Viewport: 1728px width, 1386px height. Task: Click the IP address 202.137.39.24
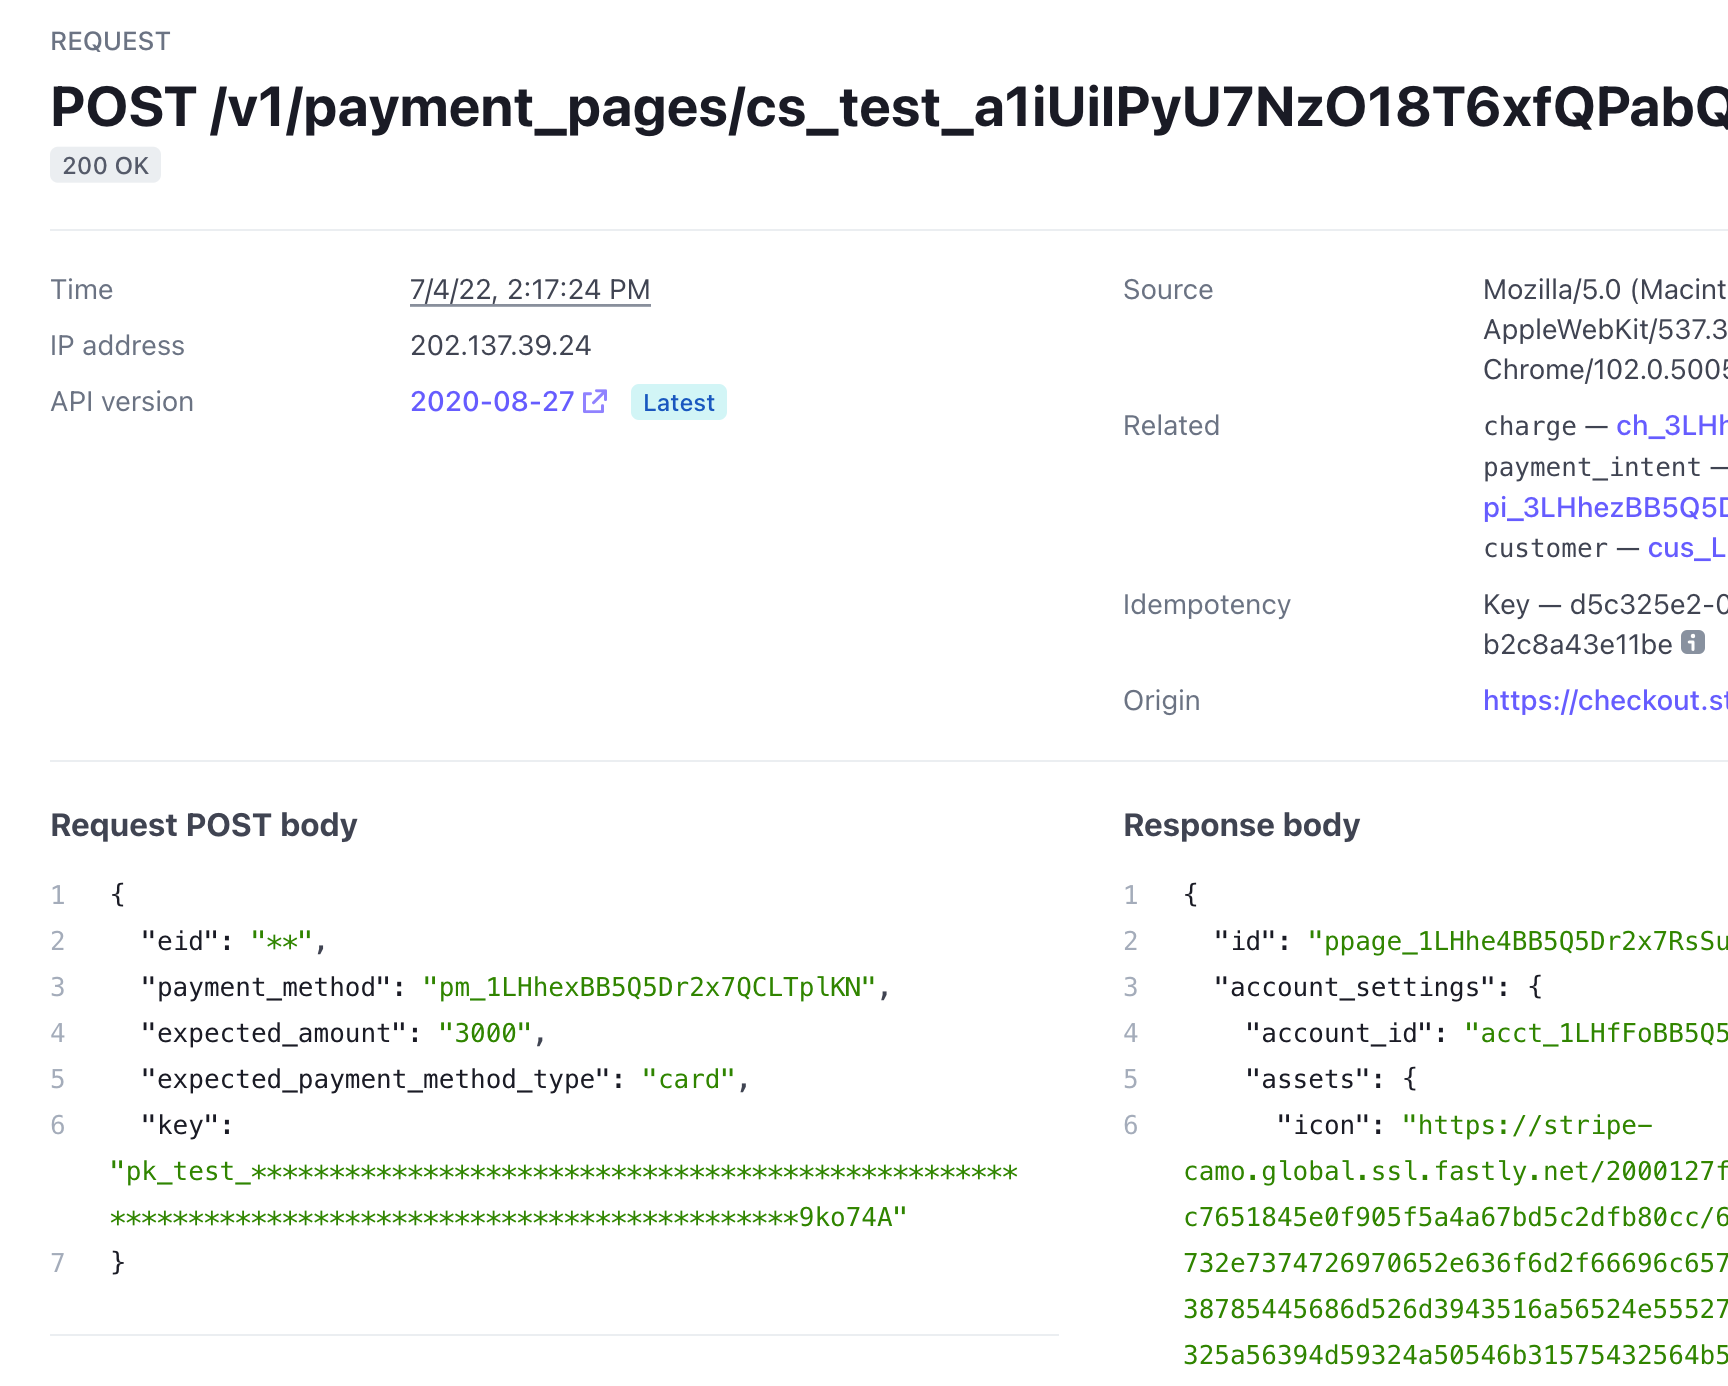(500, 345)
